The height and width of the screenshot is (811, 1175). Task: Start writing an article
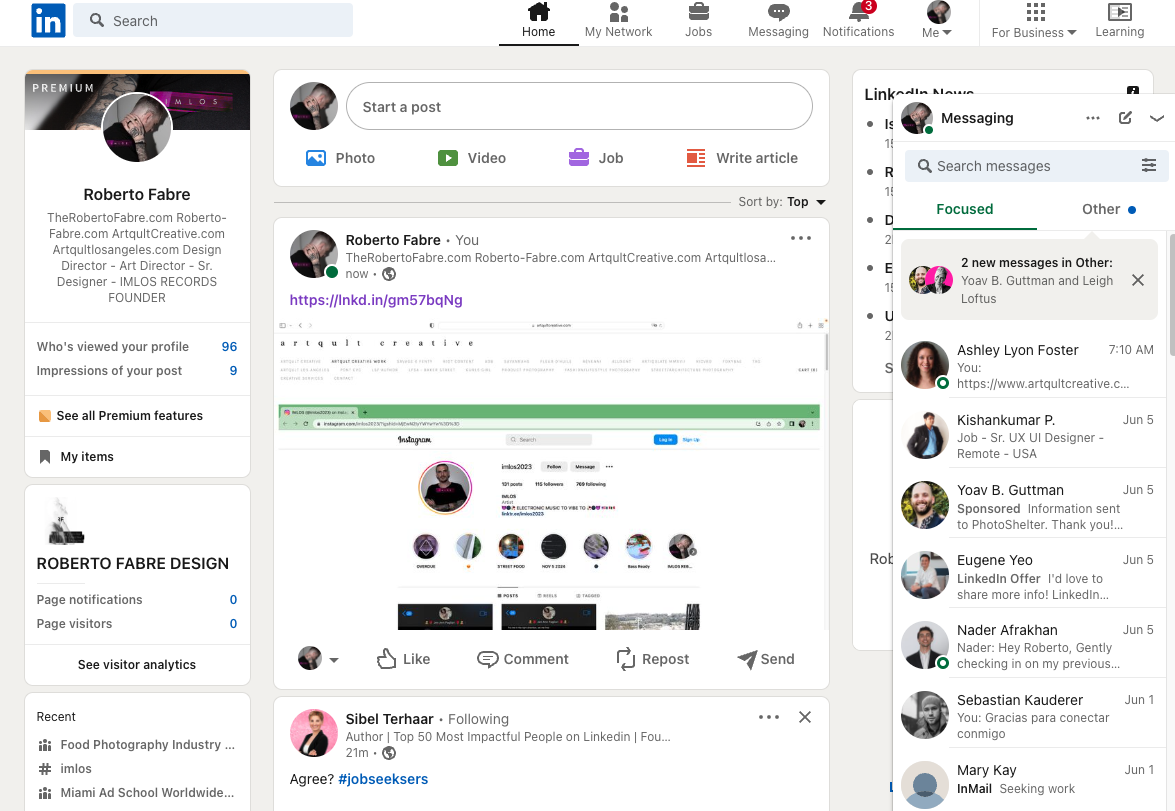(742, 158)
